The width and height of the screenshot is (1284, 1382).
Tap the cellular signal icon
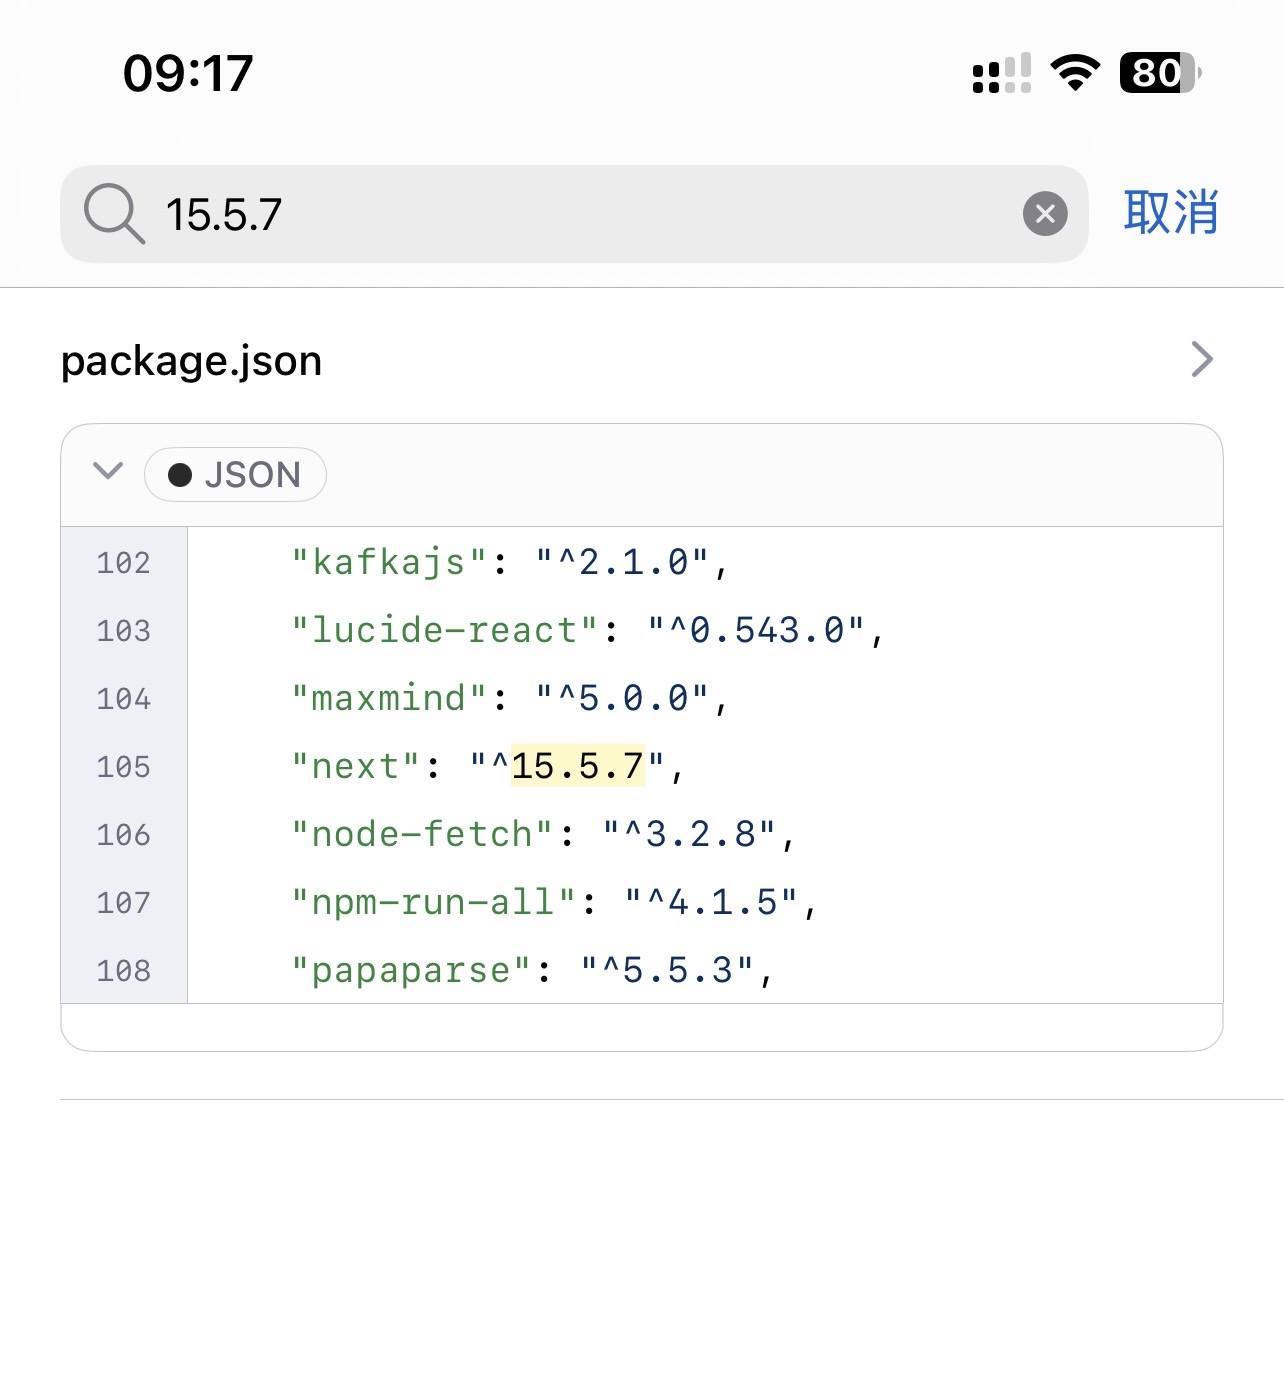coord(1001,74)
